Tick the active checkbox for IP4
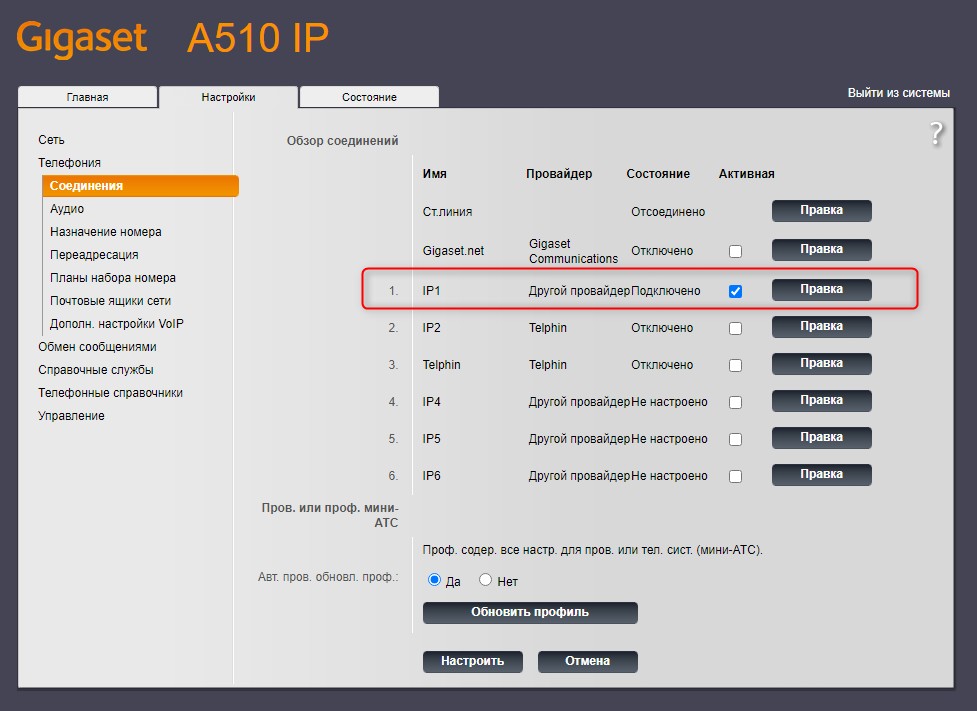Screen dimensions: 977x711 (x=735, y=402)
